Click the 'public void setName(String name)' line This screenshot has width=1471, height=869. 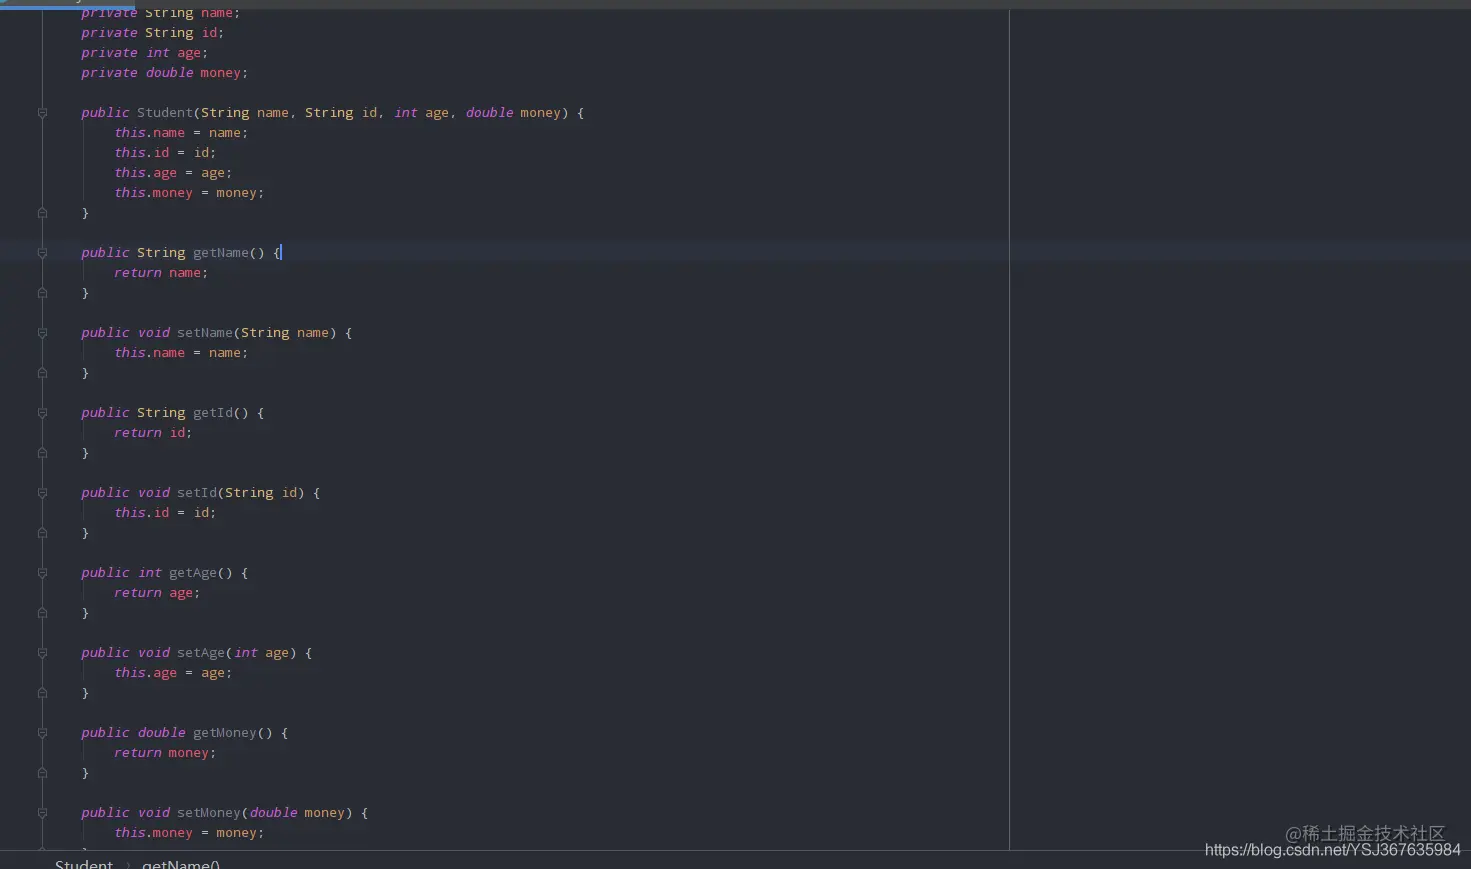click(x=216, y=333)
